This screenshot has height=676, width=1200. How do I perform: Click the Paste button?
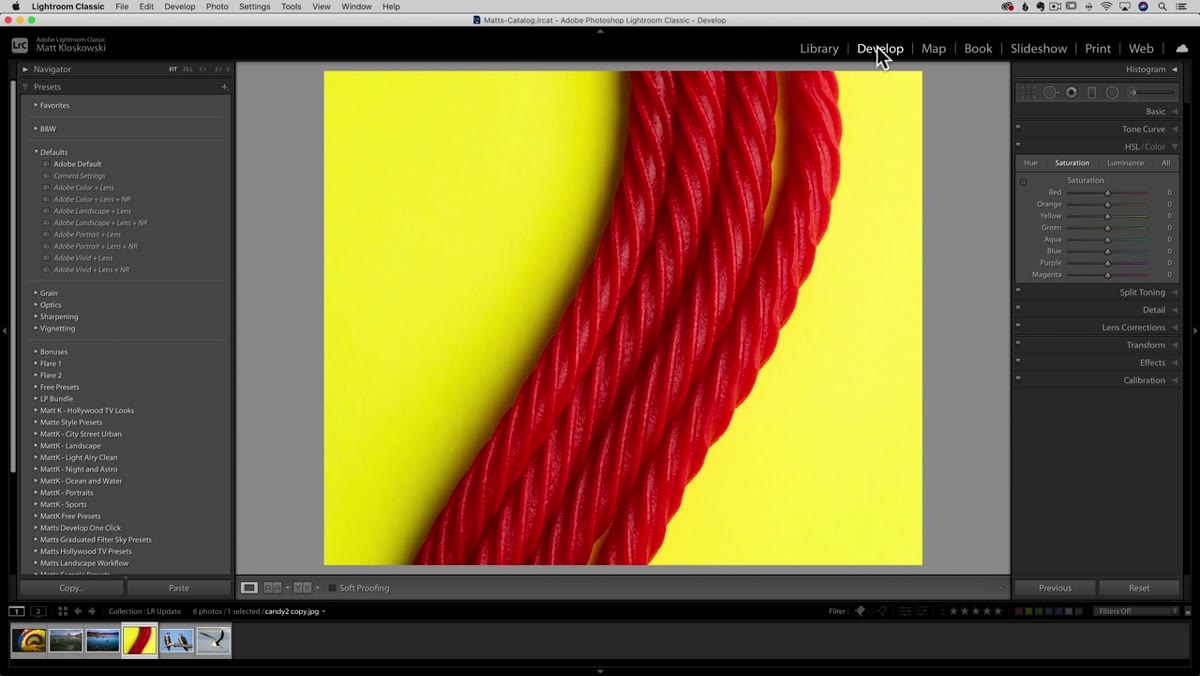point(179,588)
